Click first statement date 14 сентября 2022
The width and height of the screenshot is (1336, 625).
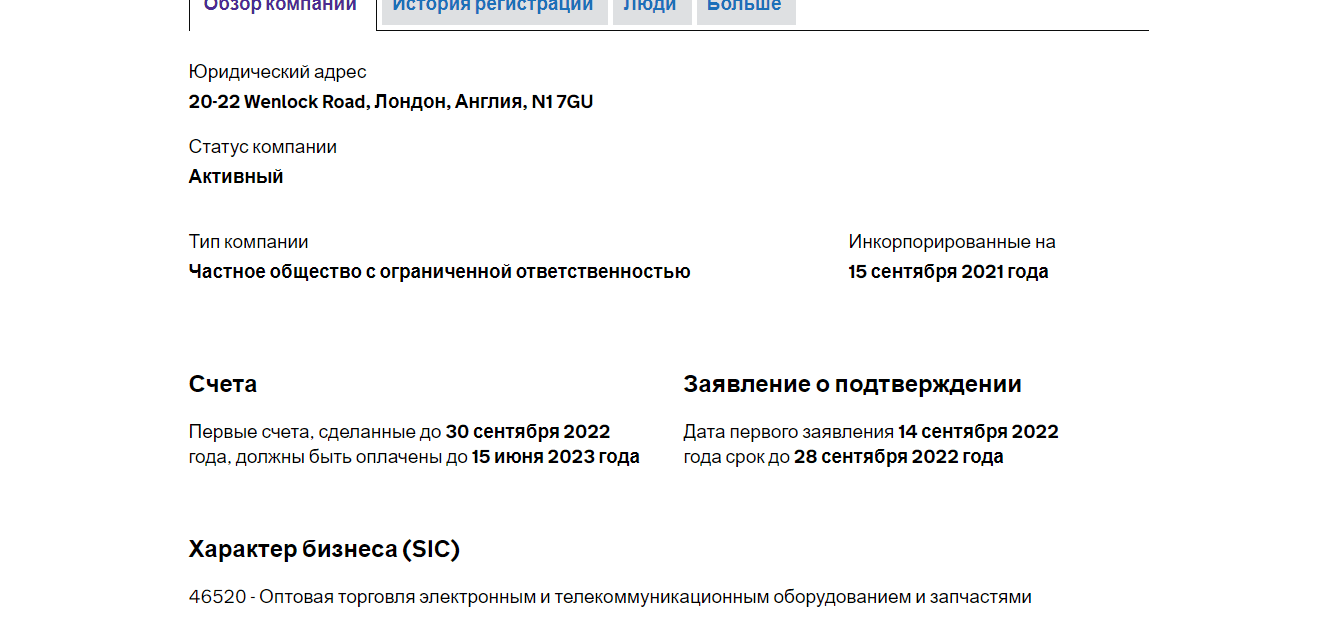pyautogui.click(x=977, y=432)
